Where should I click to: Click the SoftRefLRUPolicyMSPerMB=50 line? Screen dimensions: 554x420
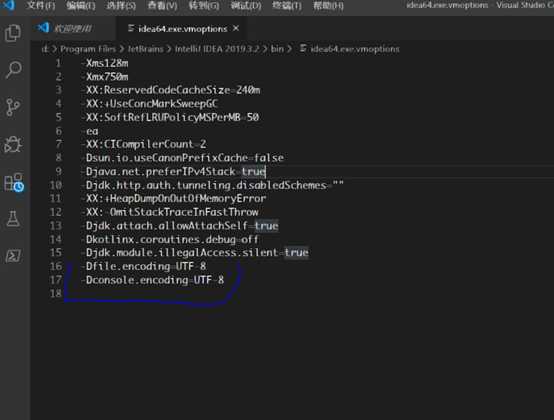(x=170, y=117)
